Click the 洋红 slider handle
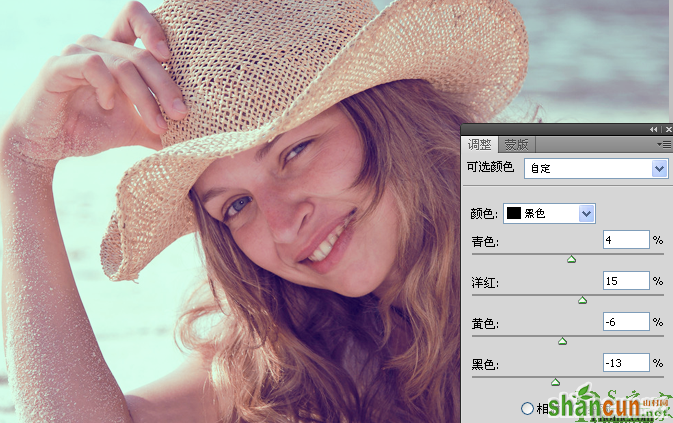This screenshot has height=423, width=673. pos(582,300)
